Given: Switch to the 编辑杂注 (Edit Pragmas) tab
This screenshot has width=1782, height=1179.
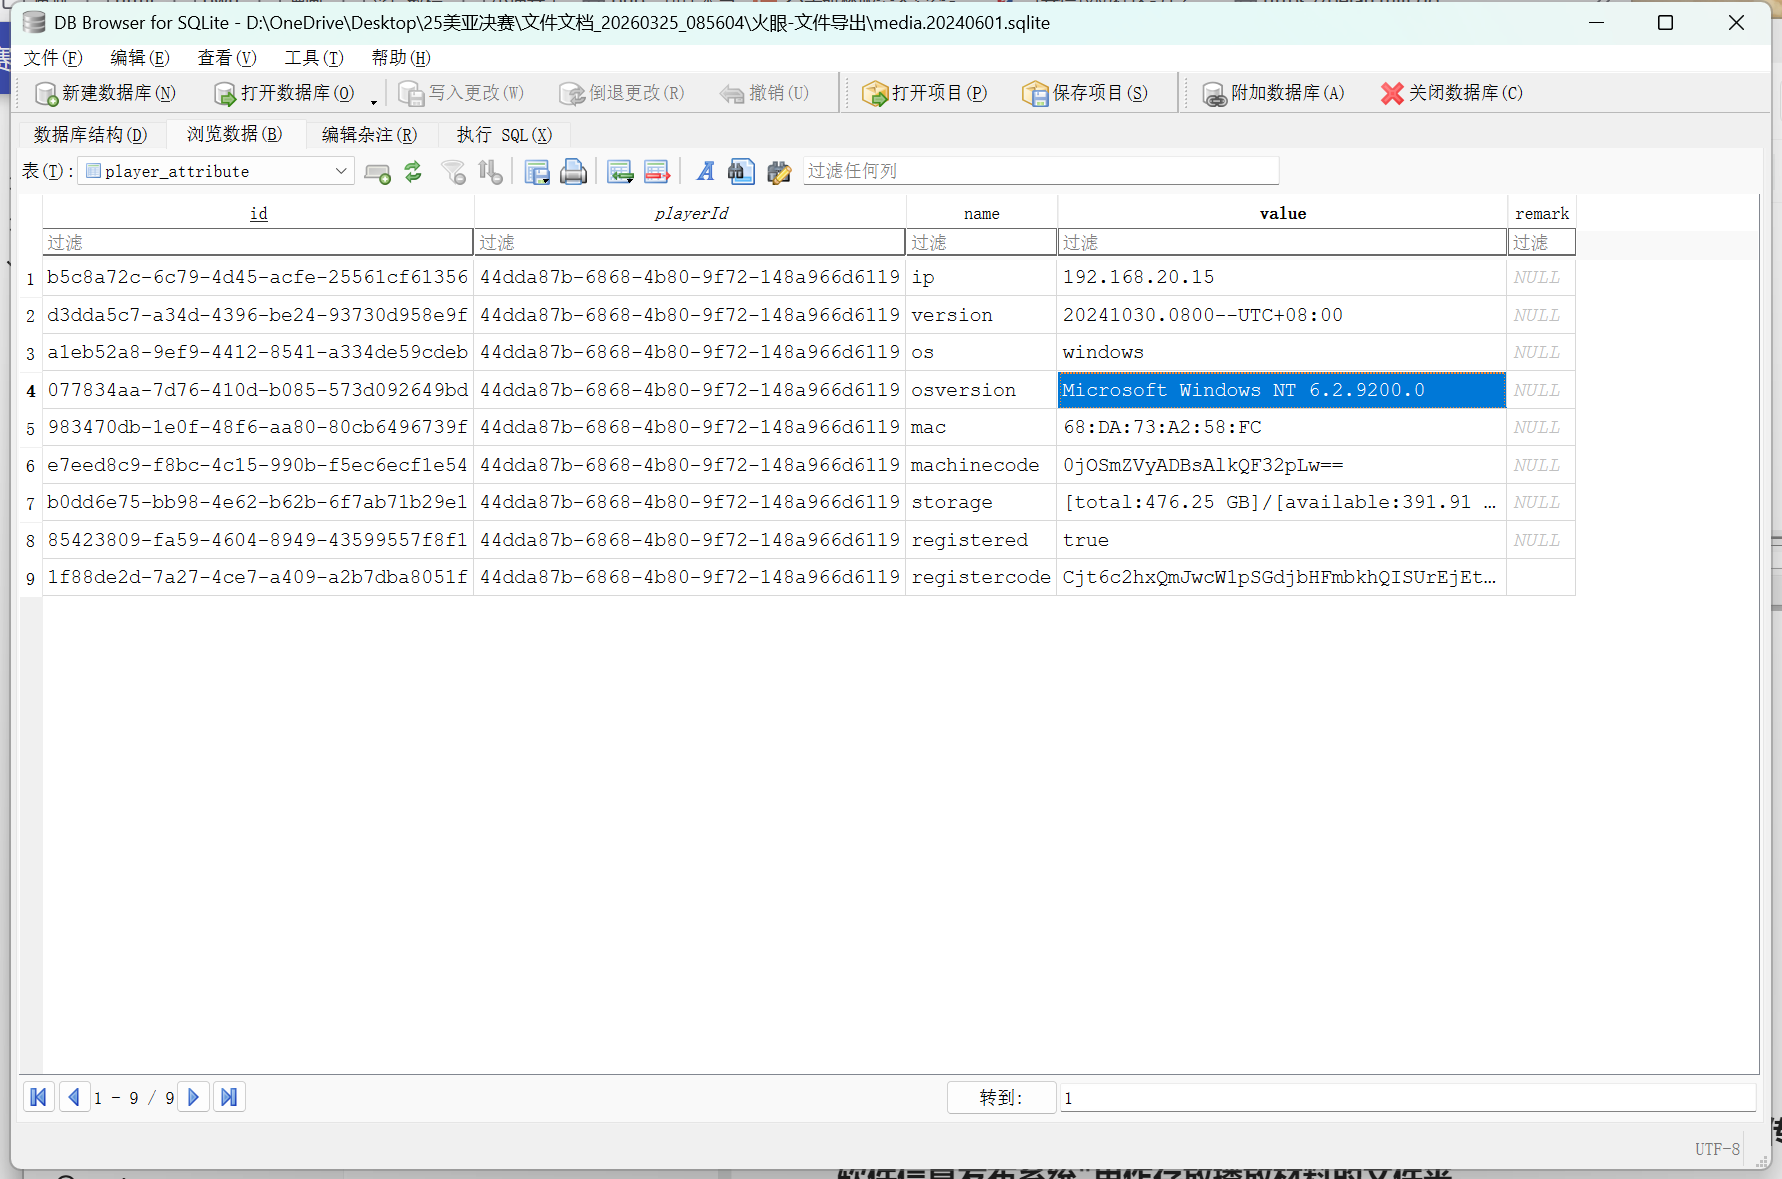Looking at the screenshot, I should [x=369, y=135].
